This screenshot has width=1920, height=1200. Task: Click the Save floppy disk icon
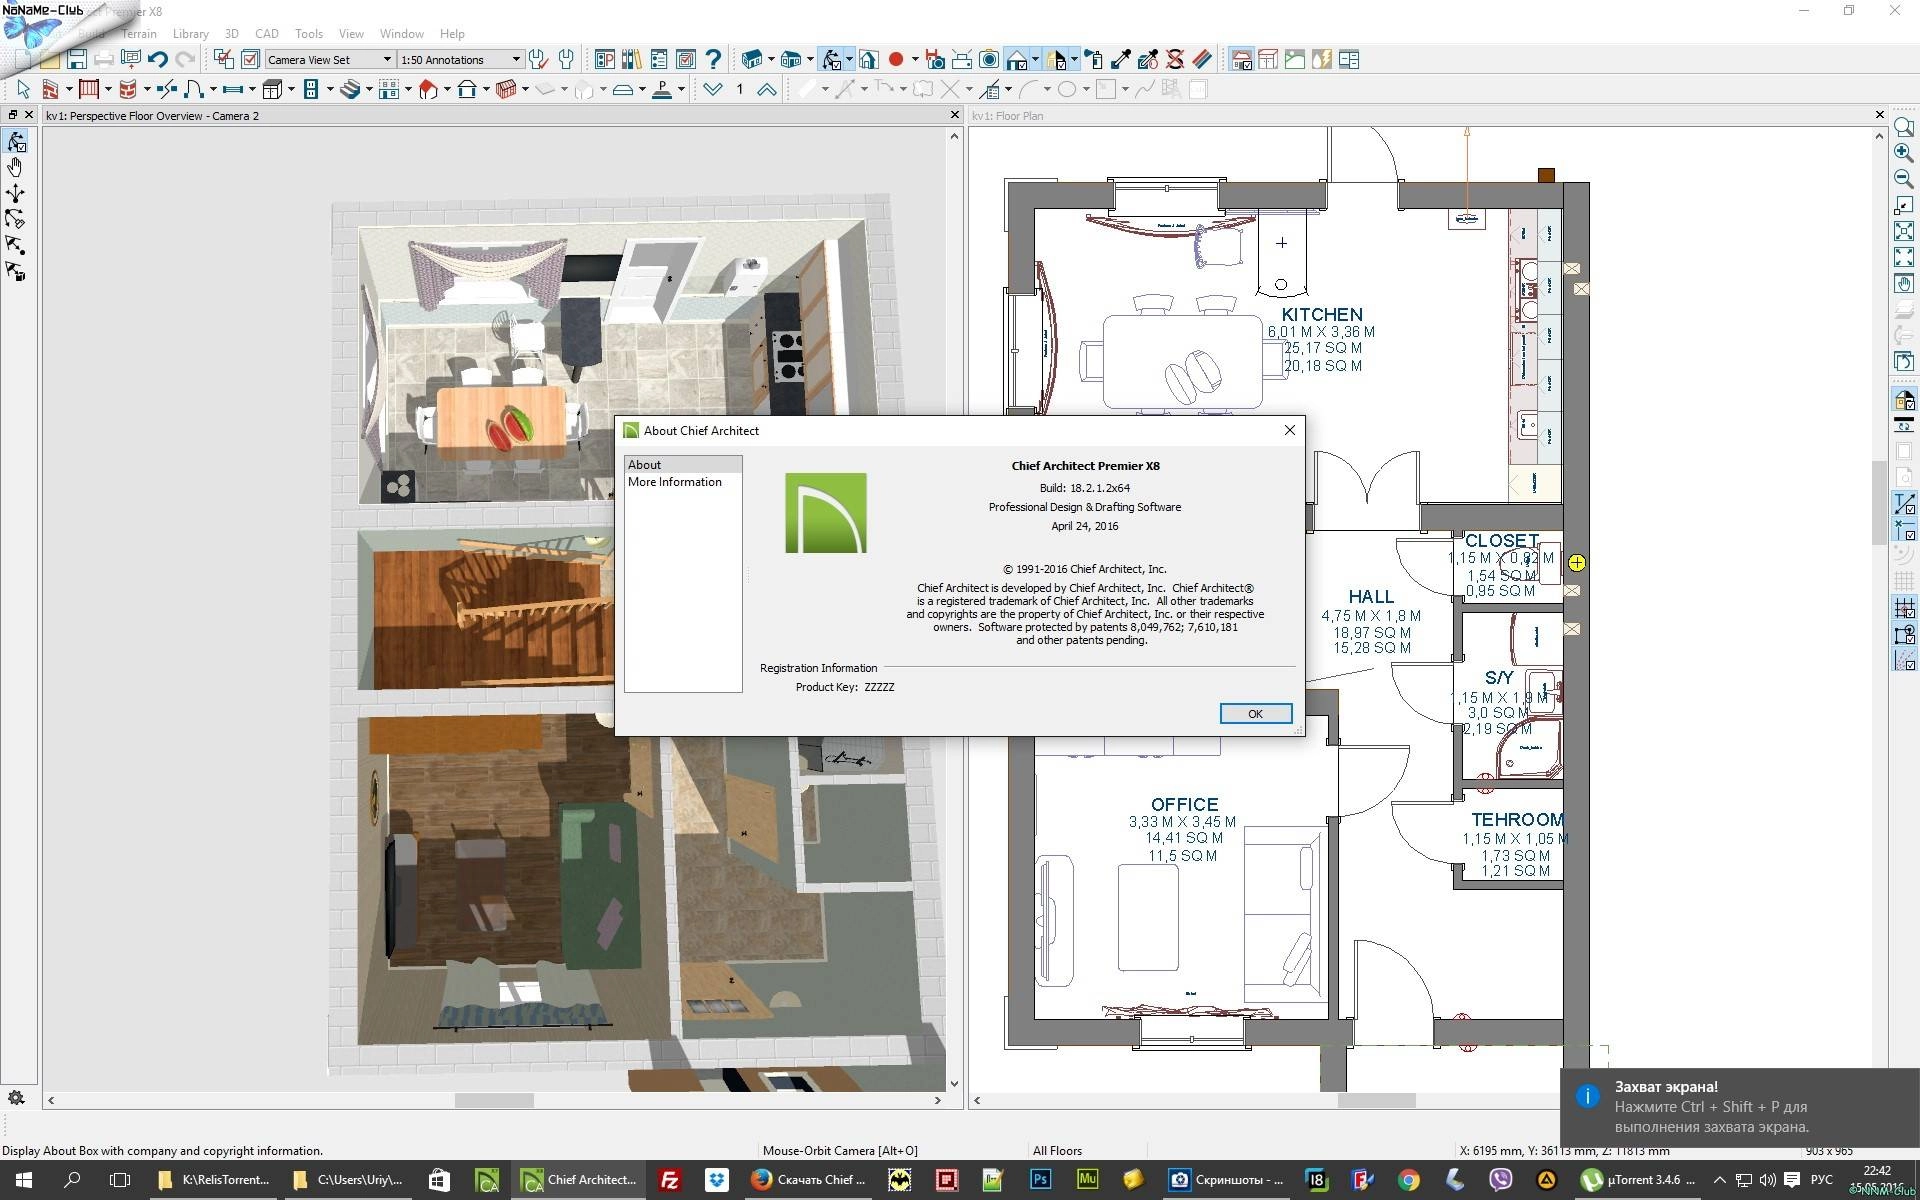pos(77,60)
